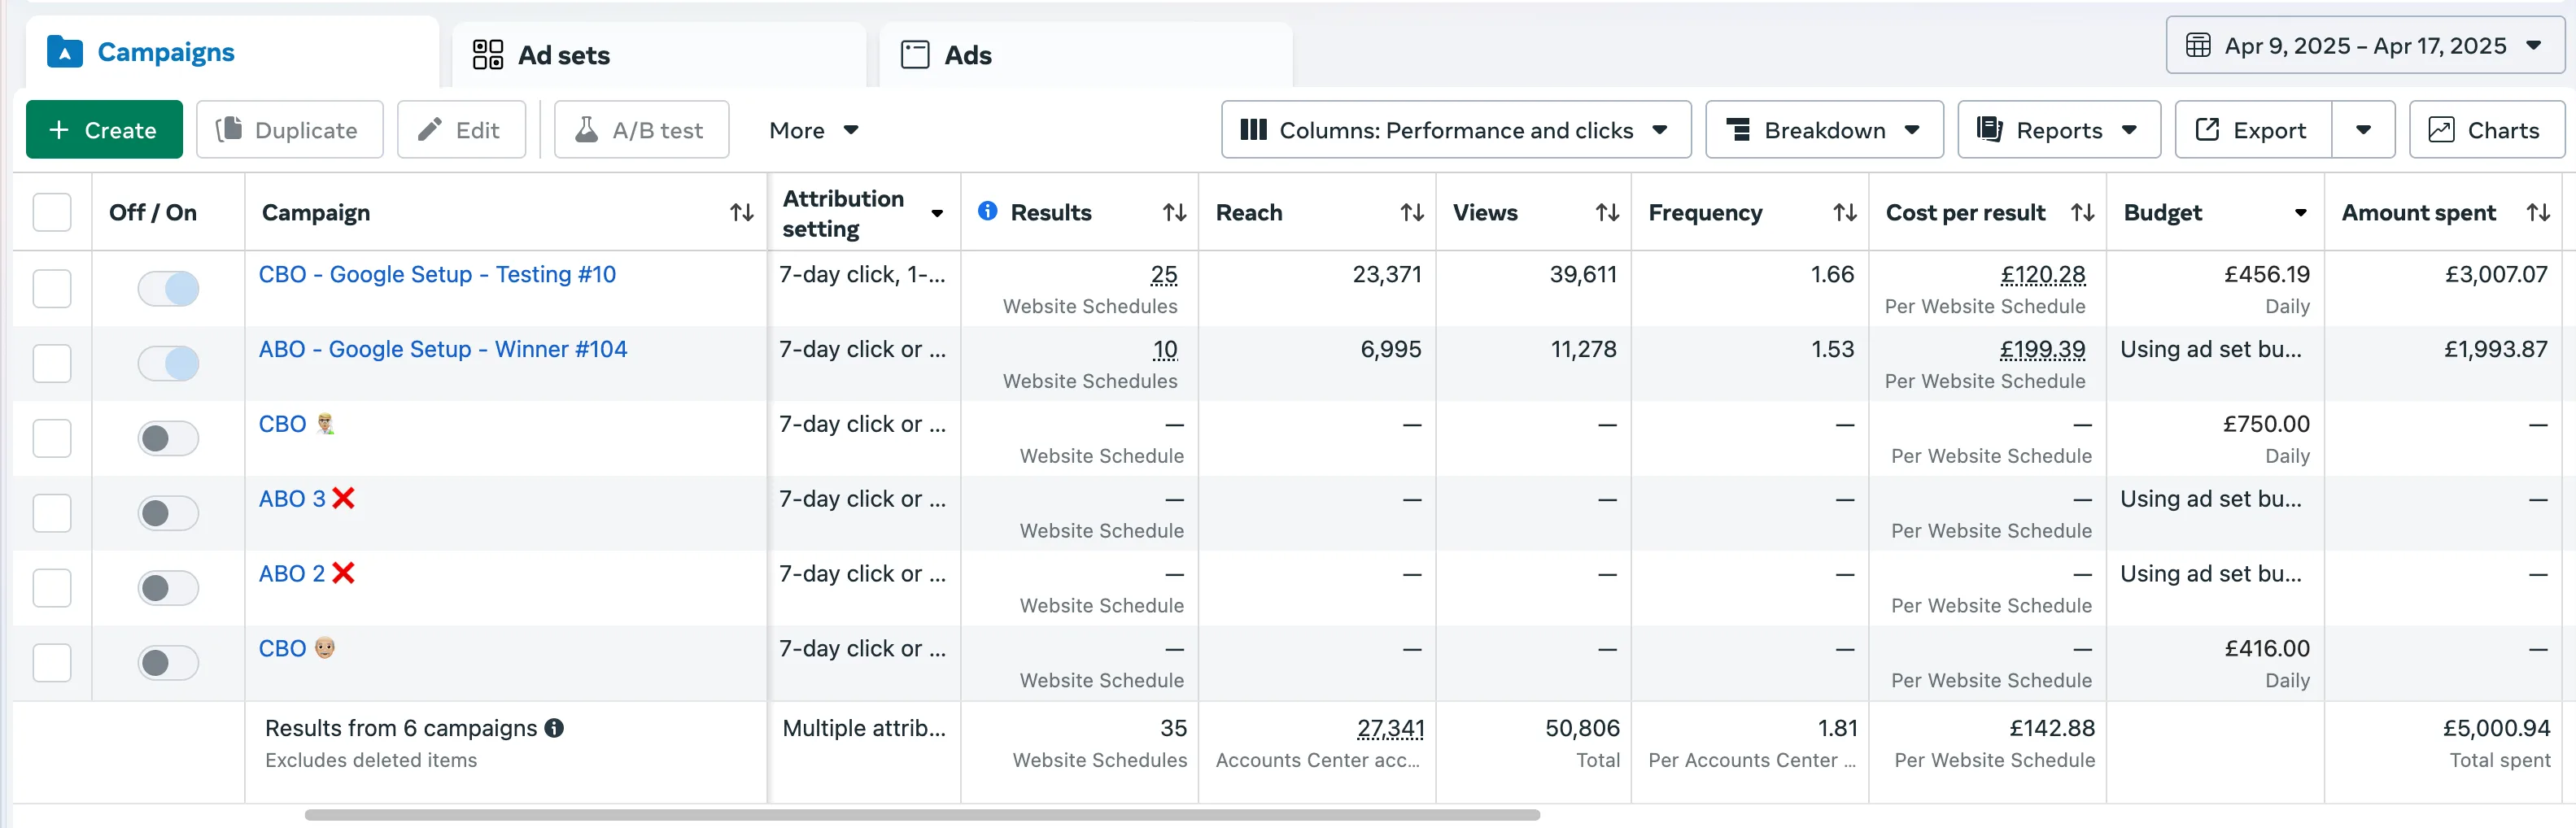Image resolution: width=2576 pixels, height=828 pixels.
Task: Click the A/B test button
Action: tap(641, 130)
